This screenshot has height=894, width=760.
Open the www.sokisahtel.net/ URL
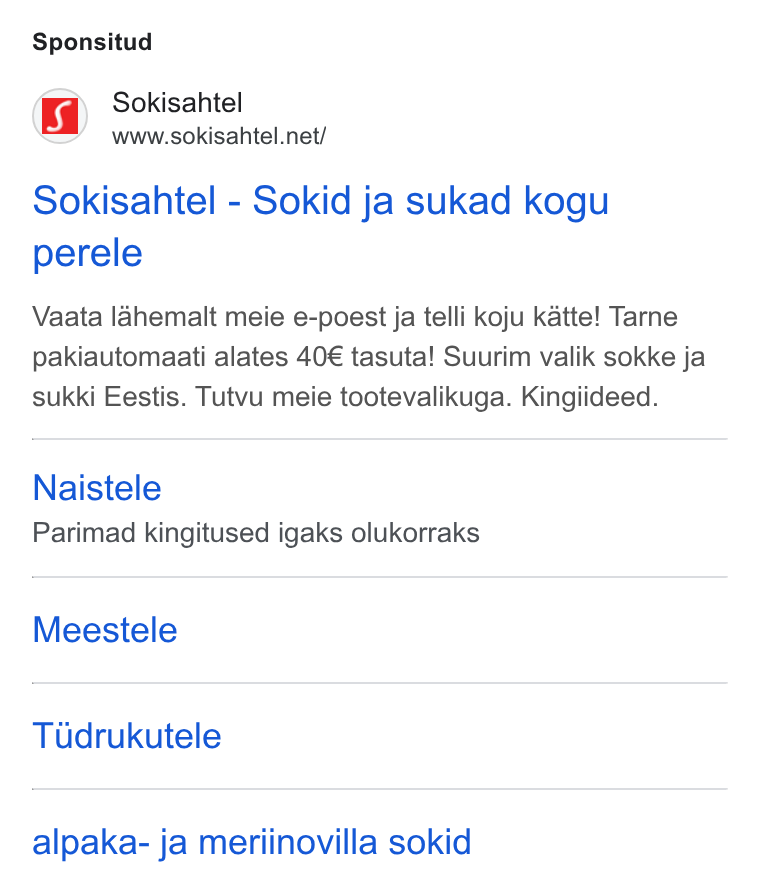219,136
